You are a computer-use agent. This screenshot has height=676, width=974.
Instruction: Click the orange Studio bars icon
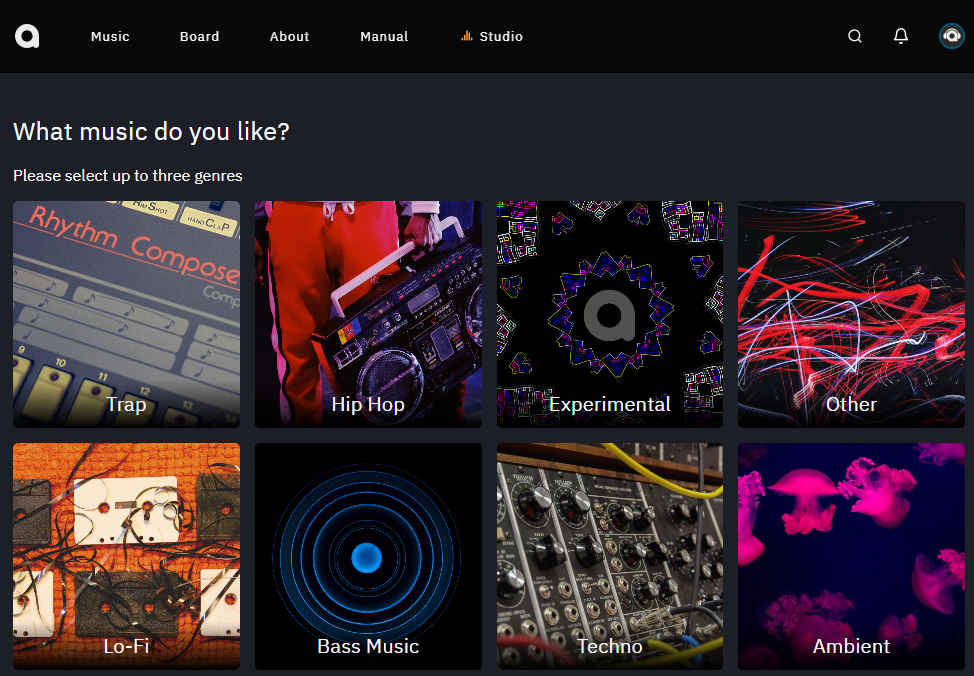(467, 36)
